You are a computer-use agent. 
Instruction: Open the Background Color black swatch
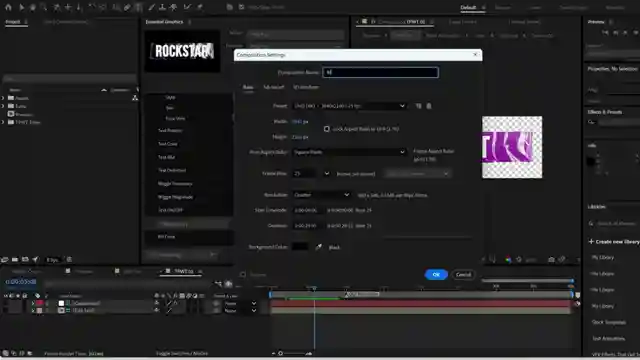click(300, 247)
